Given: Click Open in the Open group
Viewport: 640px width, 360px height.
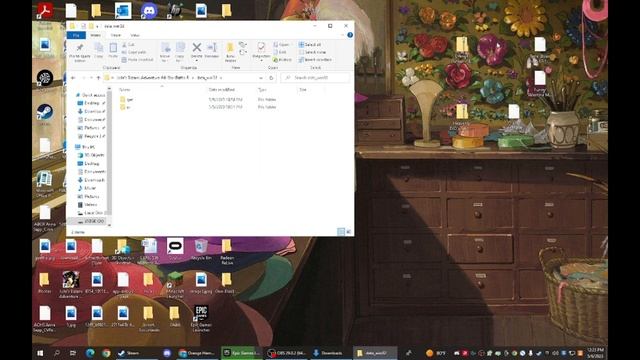Looking at the screenshot, I should 281,44.
